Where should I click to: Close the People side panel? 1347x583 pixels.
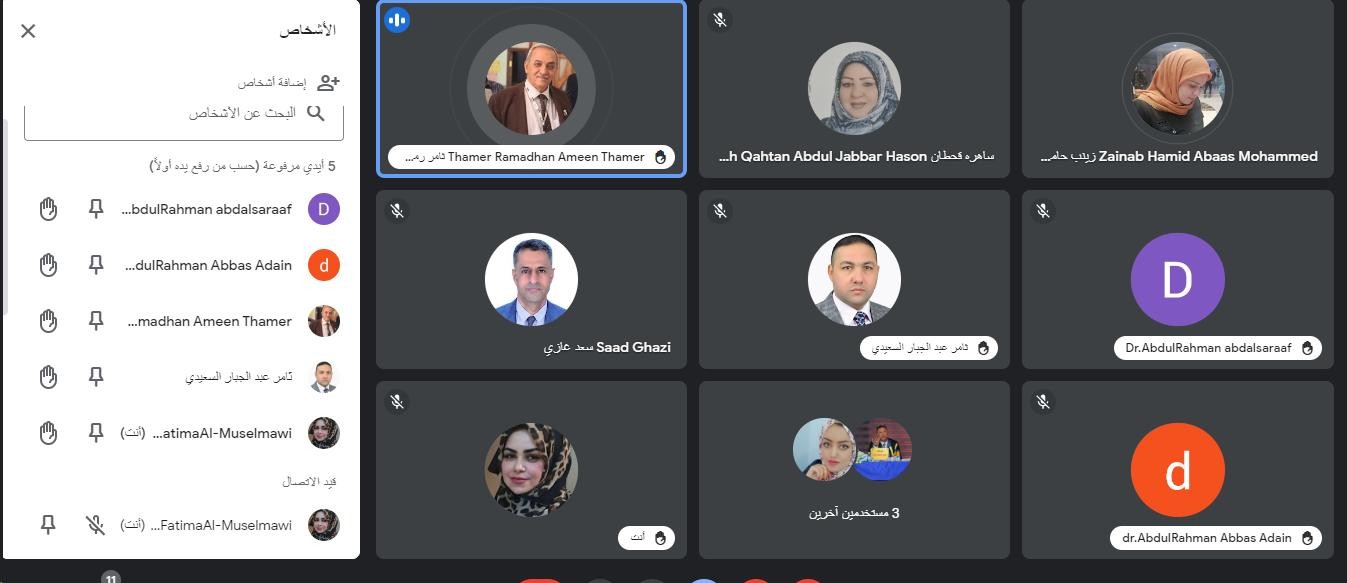click(x=28, y=31)
